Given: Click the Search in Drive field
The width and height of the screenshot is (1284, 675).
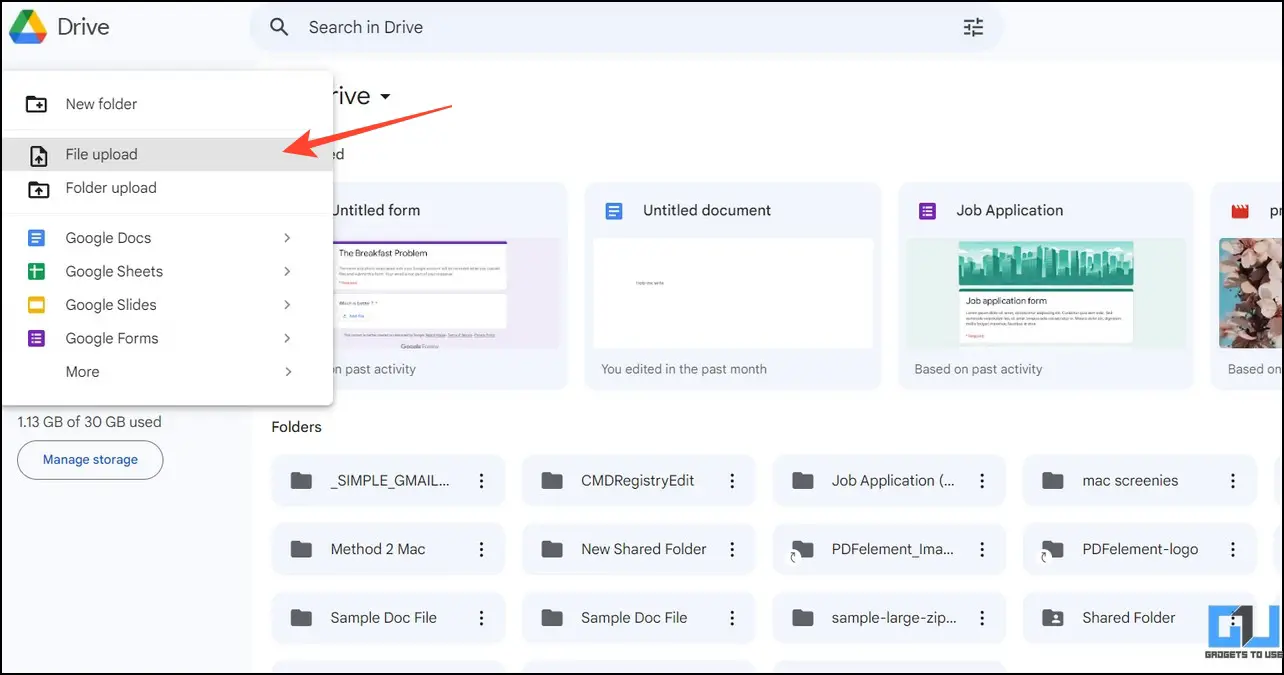Looking at the screenshot, I should [626, 27].
